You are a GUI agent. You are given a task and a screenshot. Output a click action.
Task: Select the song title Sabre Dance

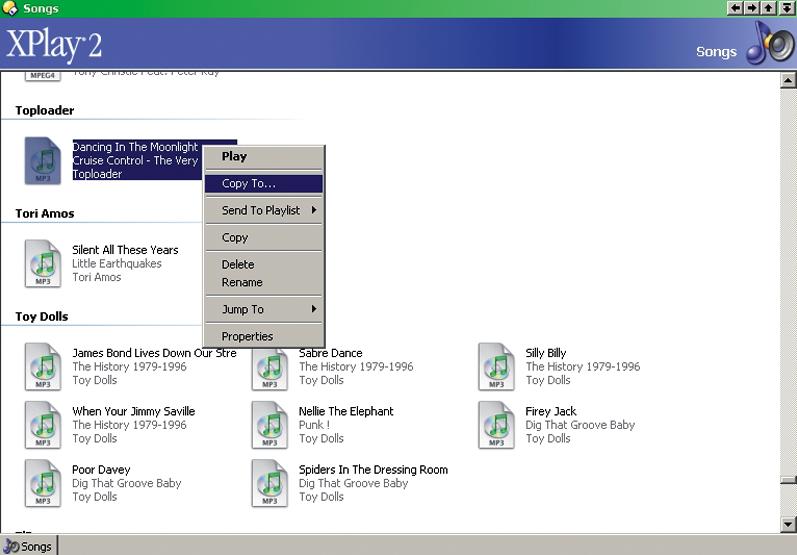pos(330,353)
